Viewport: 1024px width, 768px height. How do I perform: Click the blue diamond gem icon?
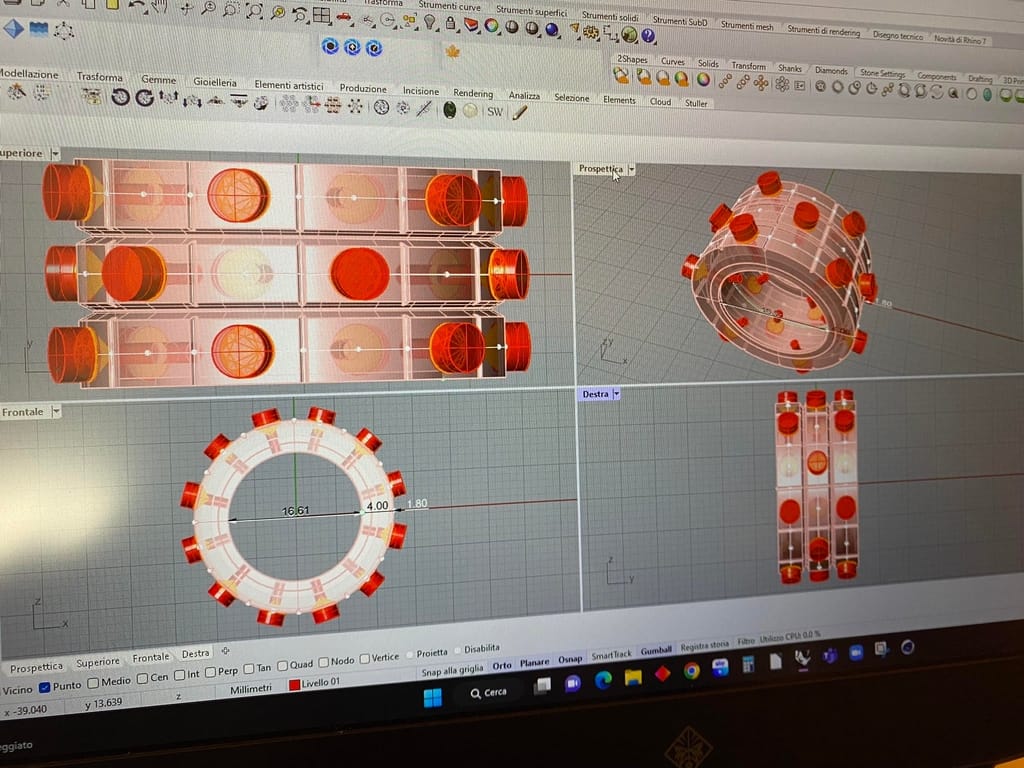tap(14, 28)
